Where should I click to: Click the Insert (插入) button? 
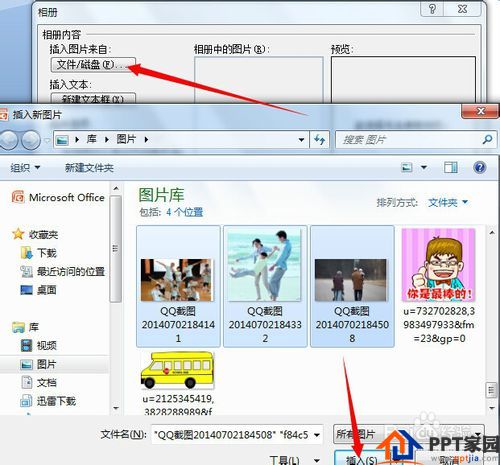click(361, 459)
